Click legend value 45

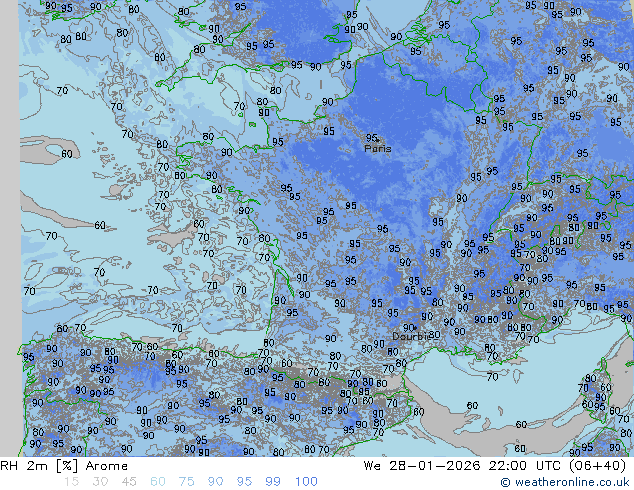[129, 482]
